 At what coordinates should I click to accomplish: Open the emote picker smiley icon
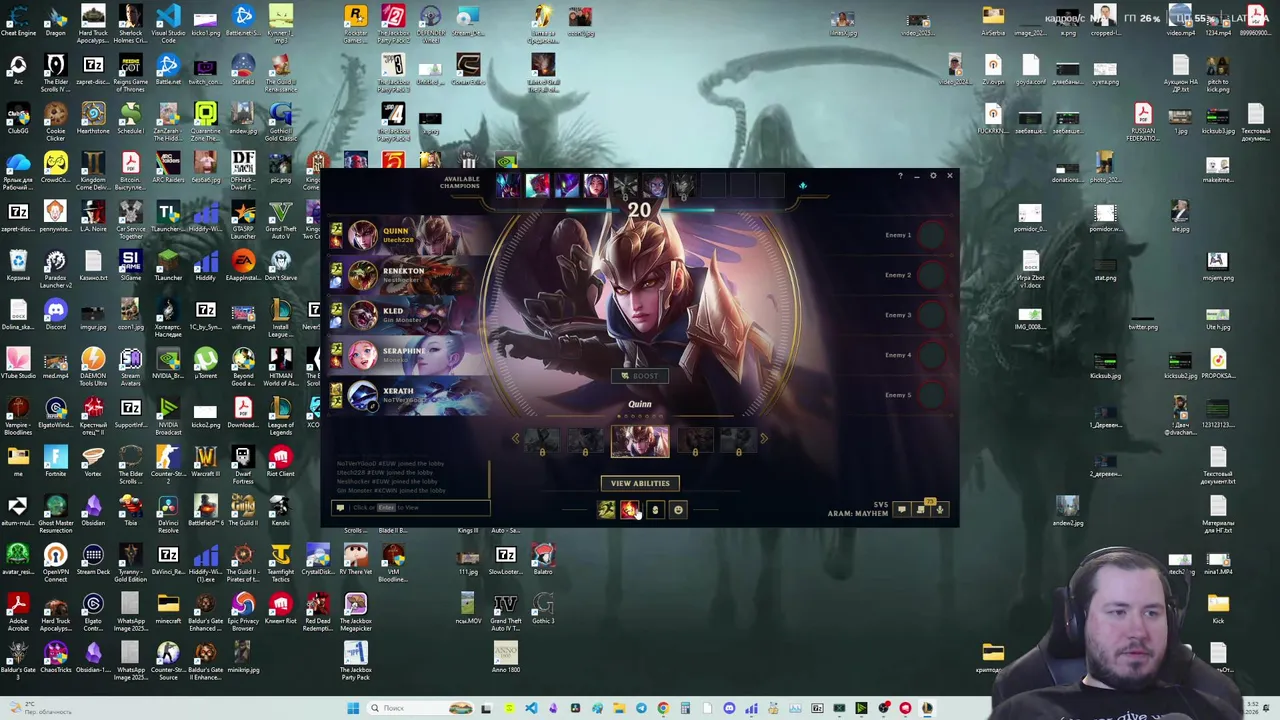678,510
